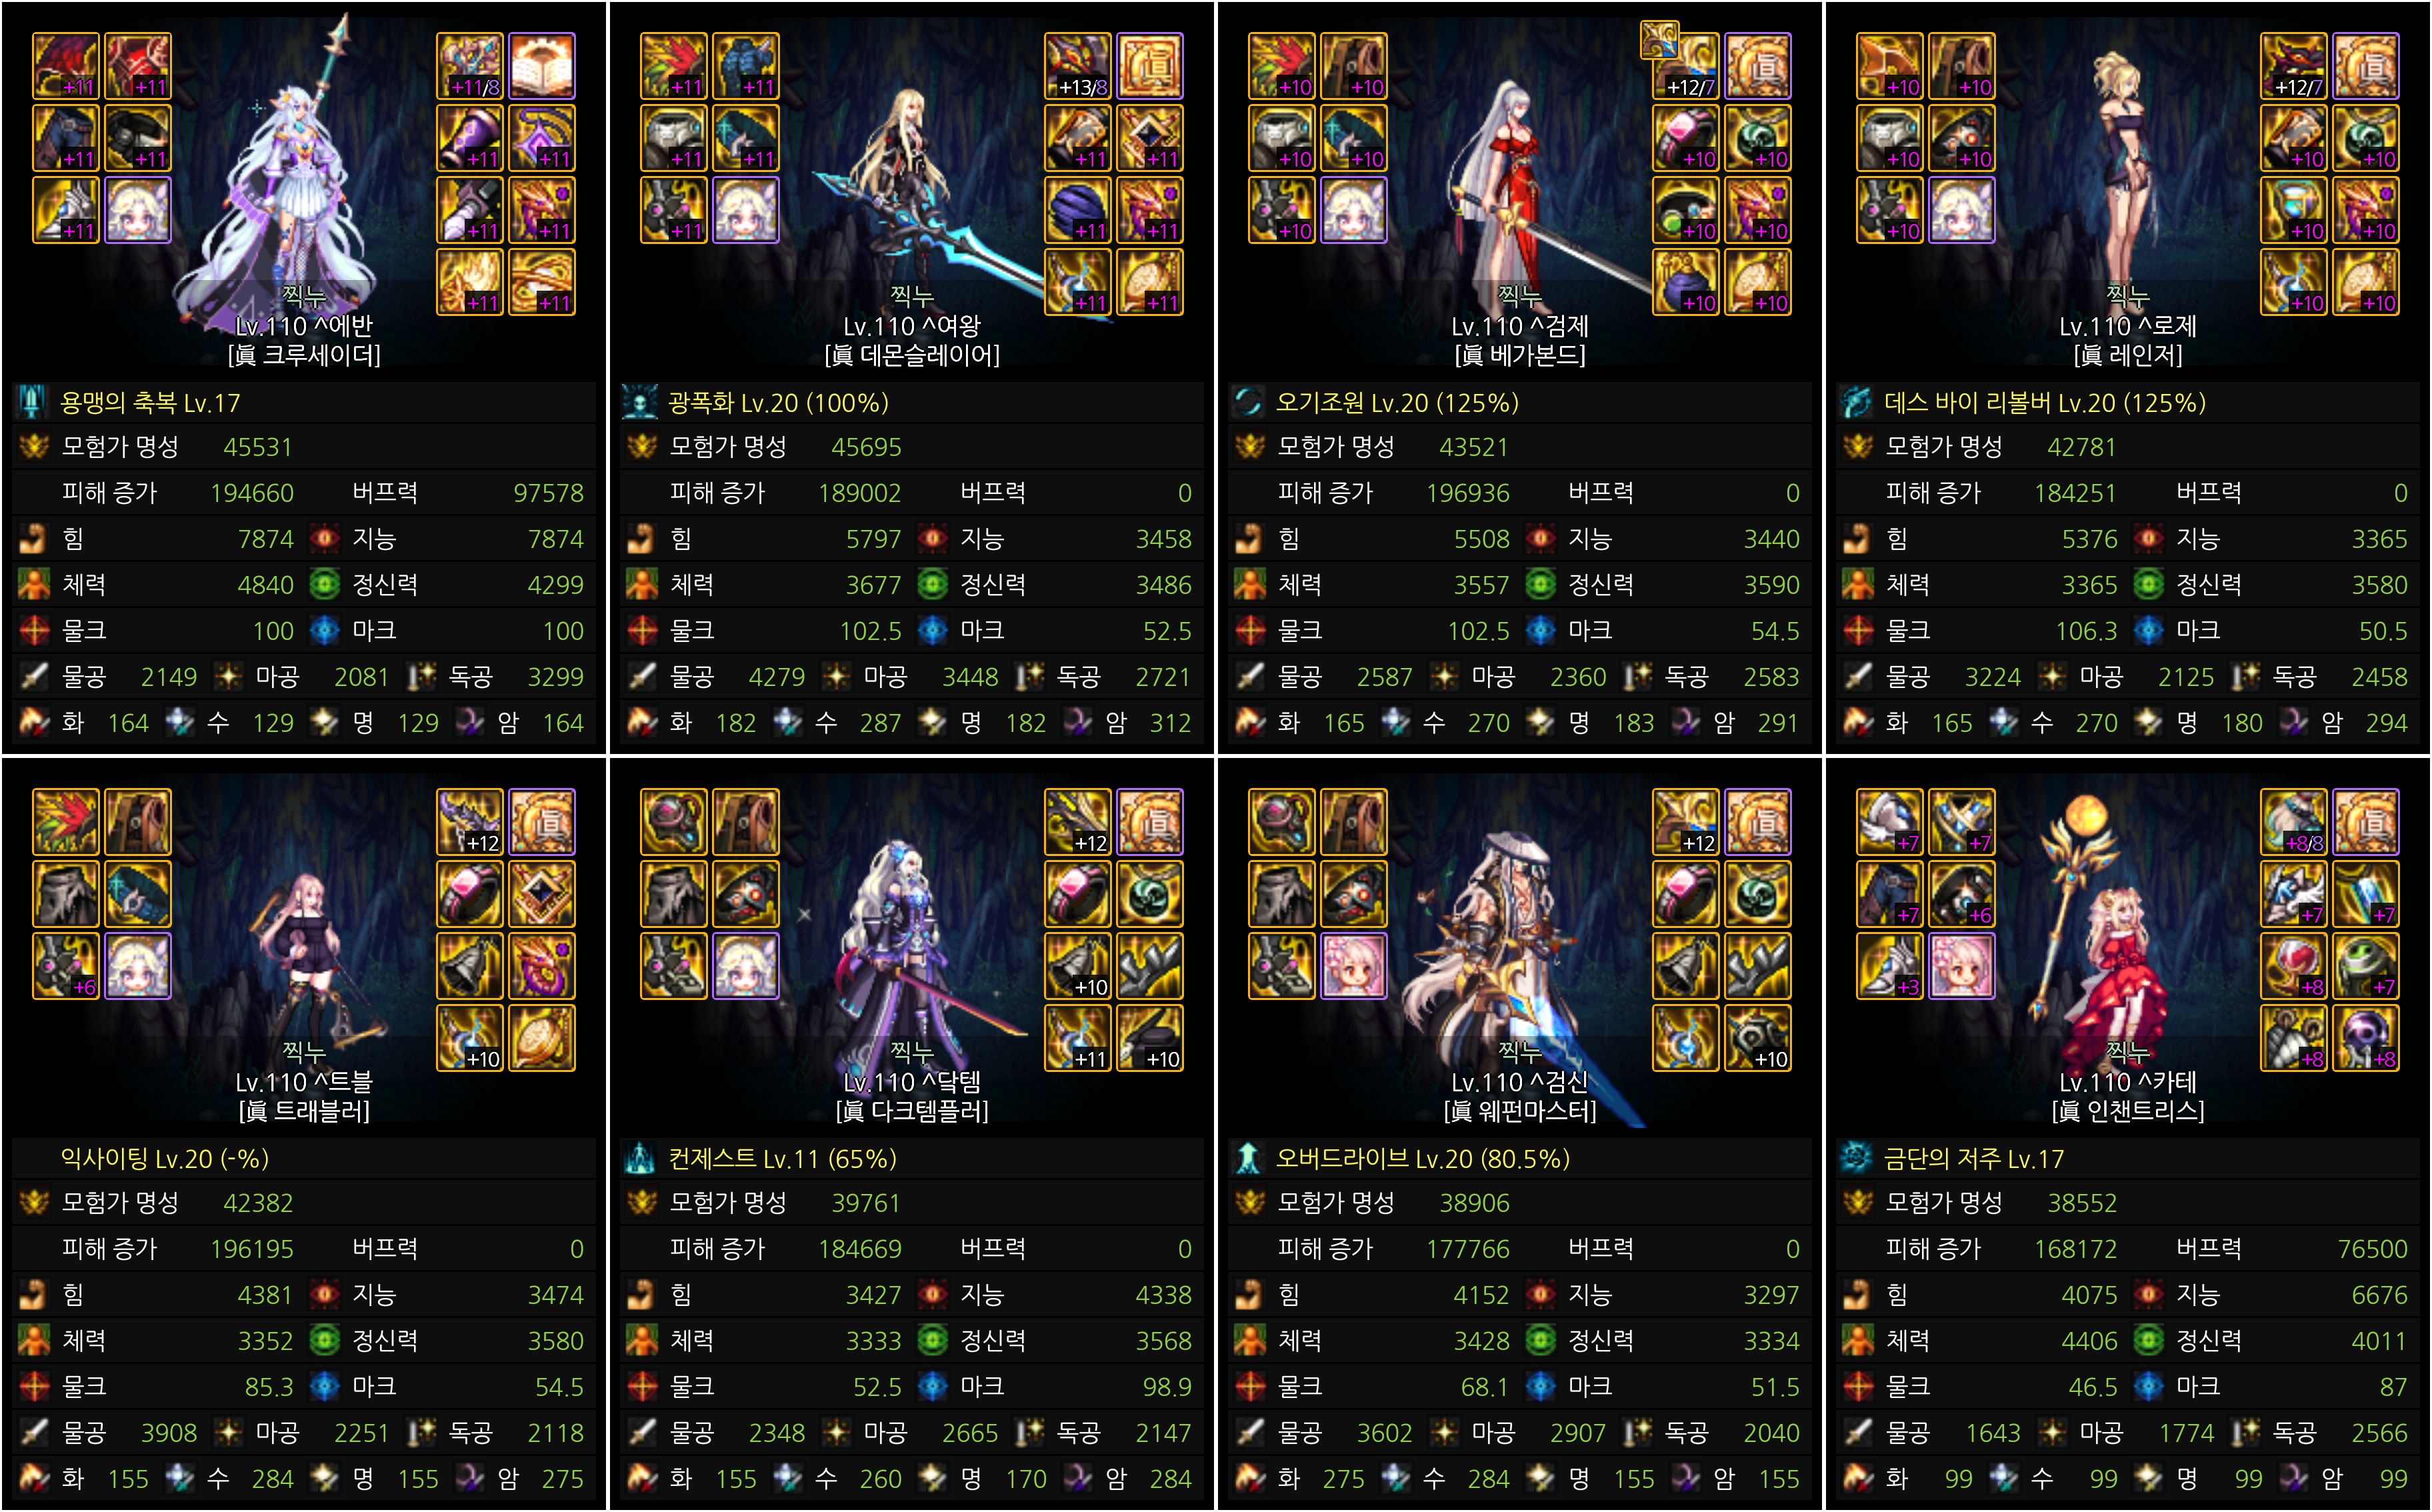Screen dimensions: 2432x1512
Task: Select the open book title icon on 에반 card
Action: [x=542, y=66]
